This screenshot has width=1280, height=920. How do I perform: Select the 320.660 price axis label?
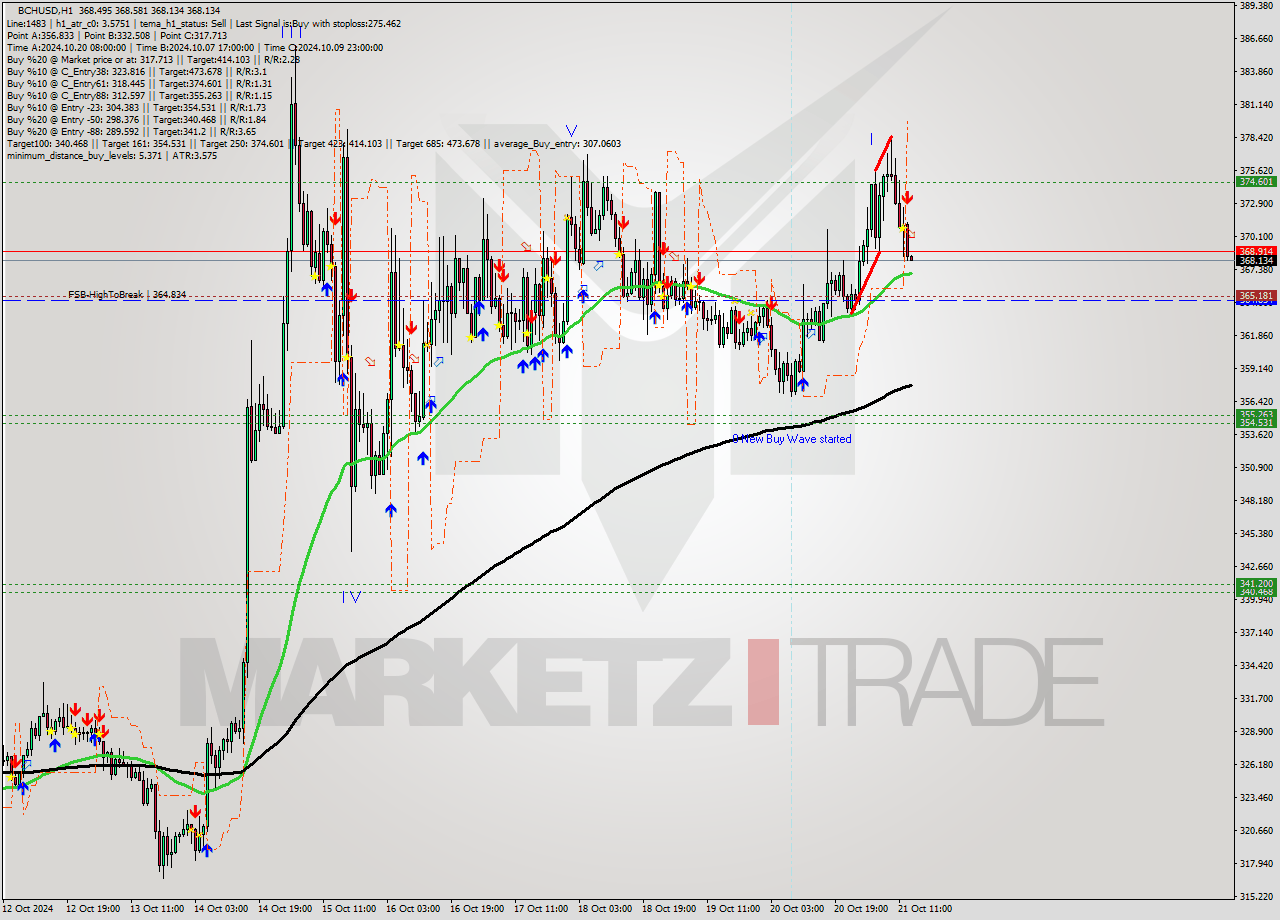1256,831
